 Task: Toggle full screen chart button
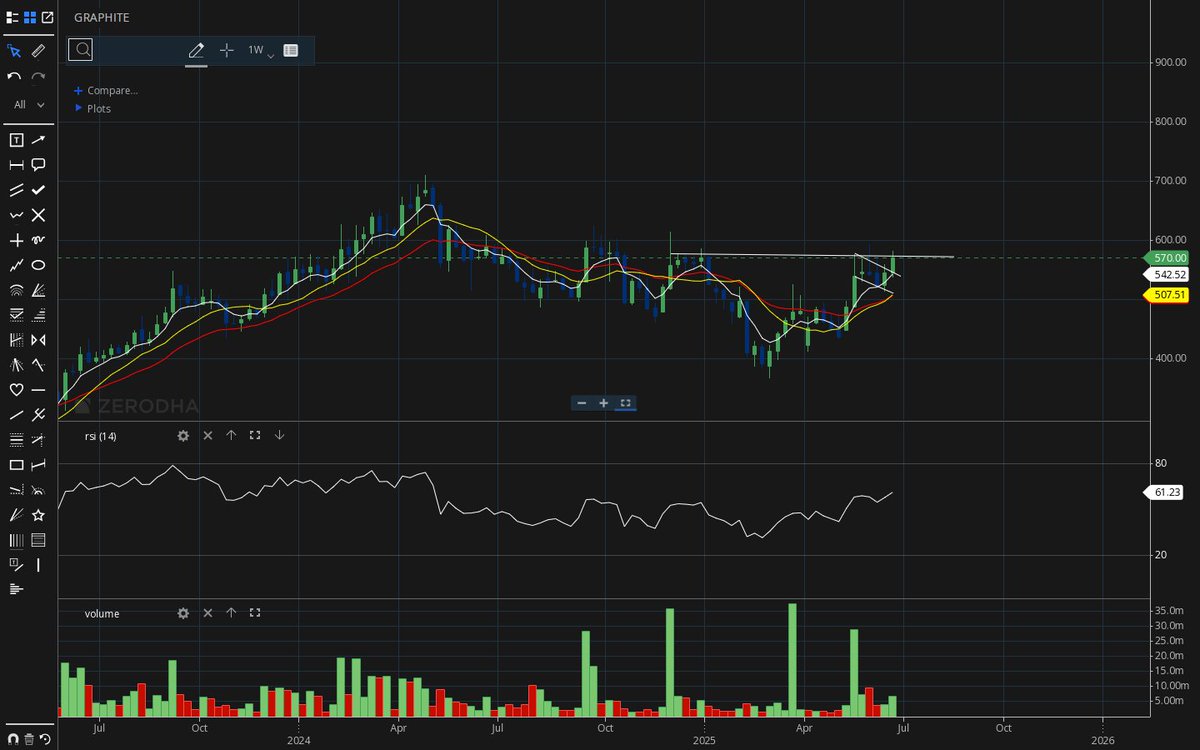625,403
